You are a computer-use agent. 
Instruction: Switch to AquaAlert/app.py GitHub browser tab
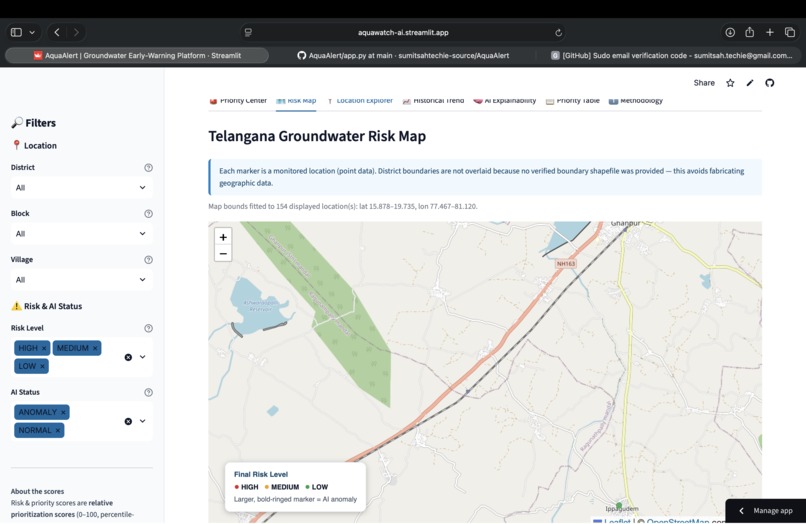pos(404,56)
